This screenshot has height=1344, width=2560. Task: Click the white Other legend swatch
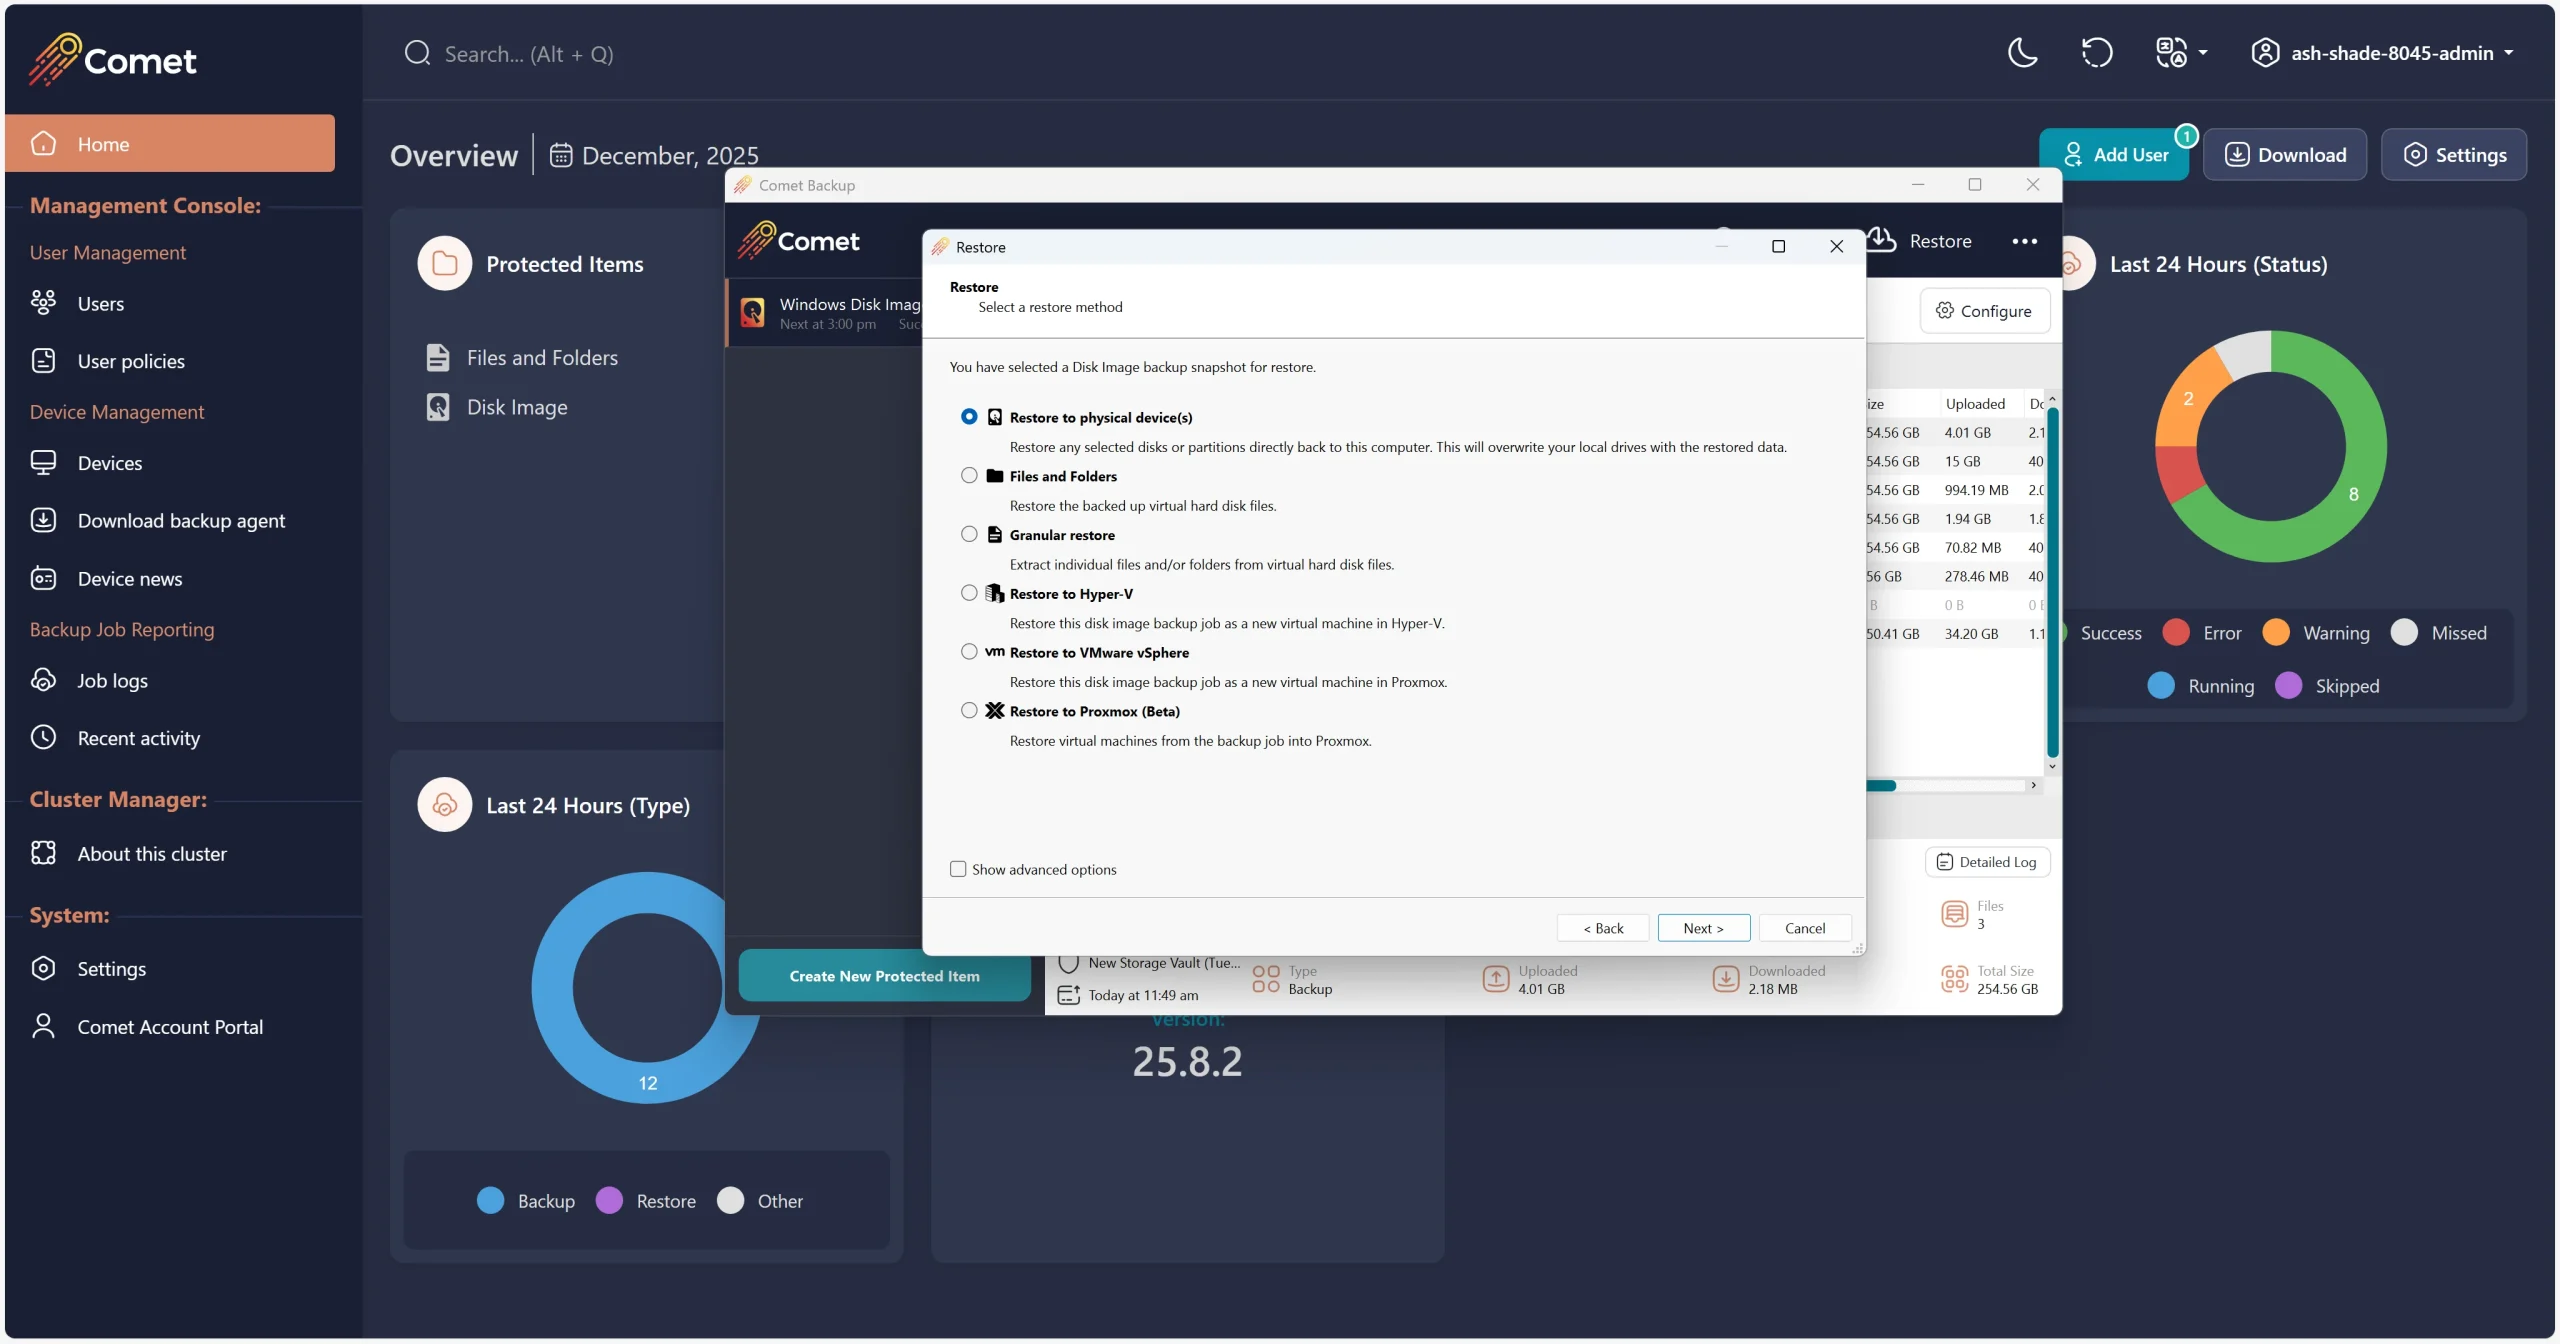click(x=730, y=1200)
